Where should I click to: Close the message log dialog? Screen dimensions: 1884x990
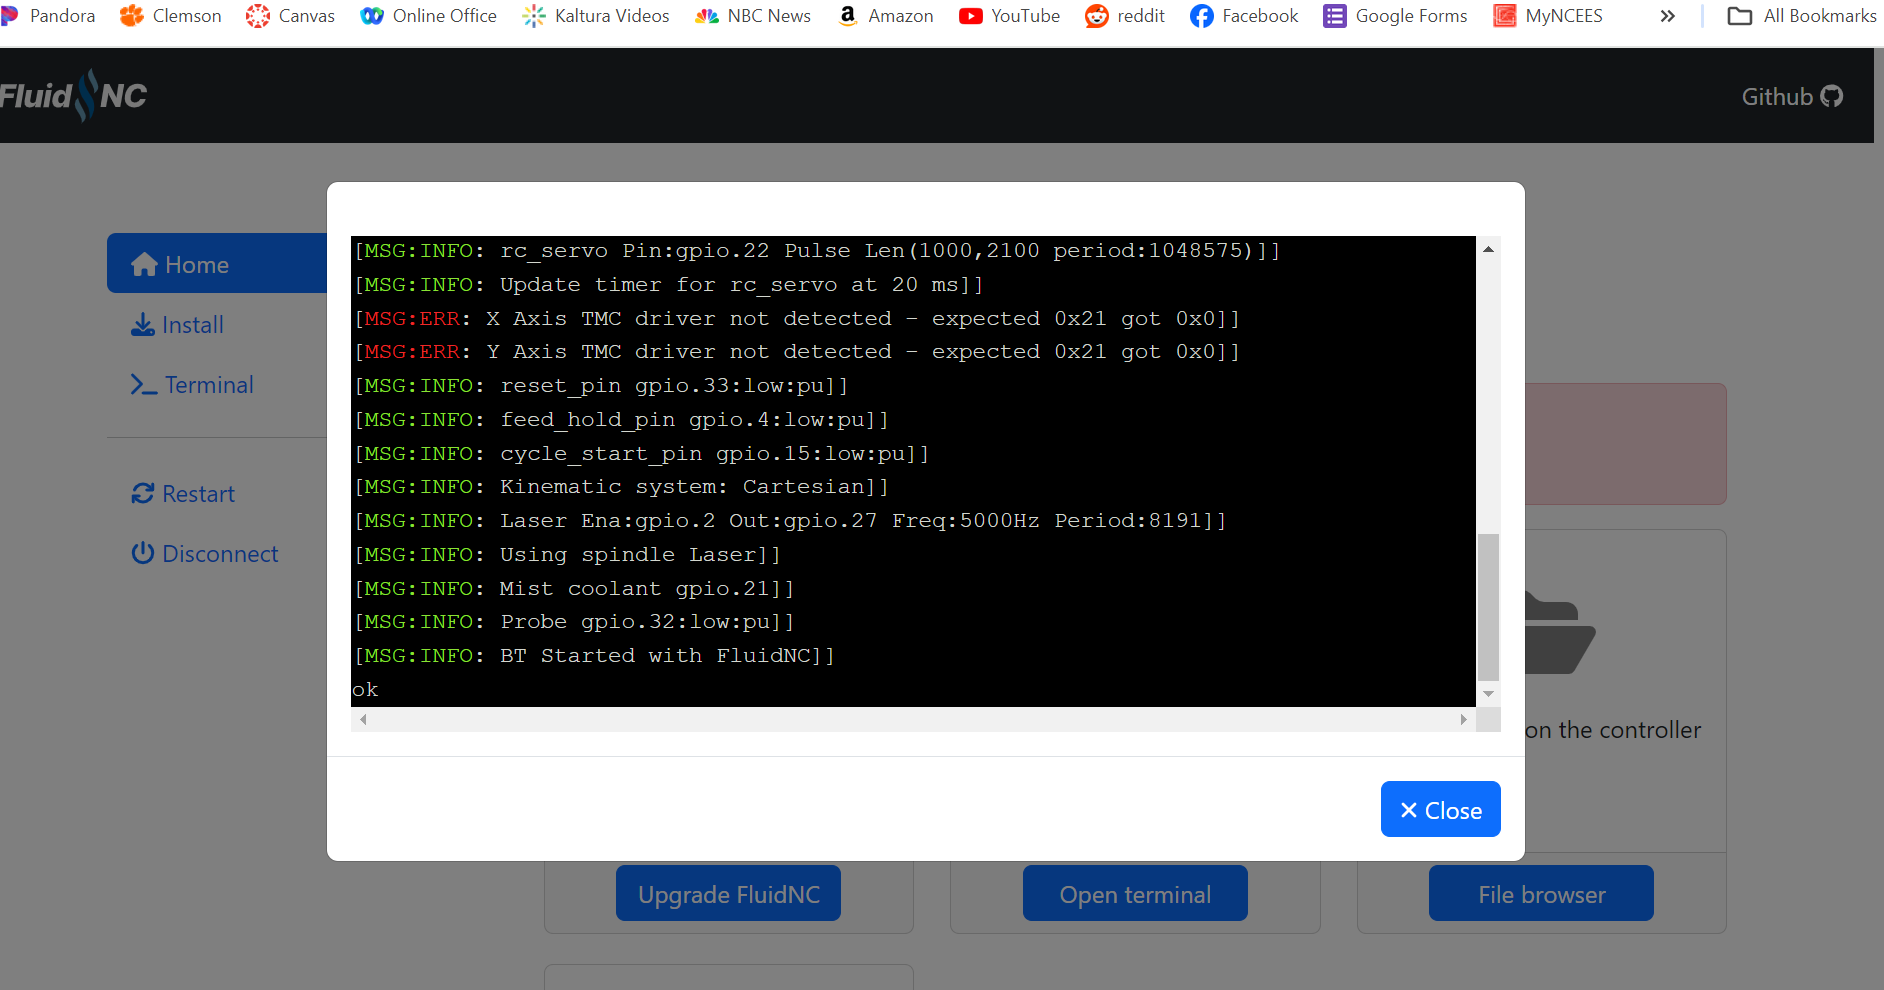pyautogui.click(x=1440, y=809)
